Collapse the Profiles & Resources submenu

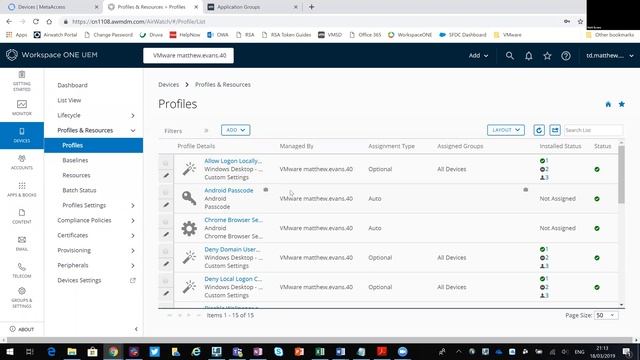133,131
